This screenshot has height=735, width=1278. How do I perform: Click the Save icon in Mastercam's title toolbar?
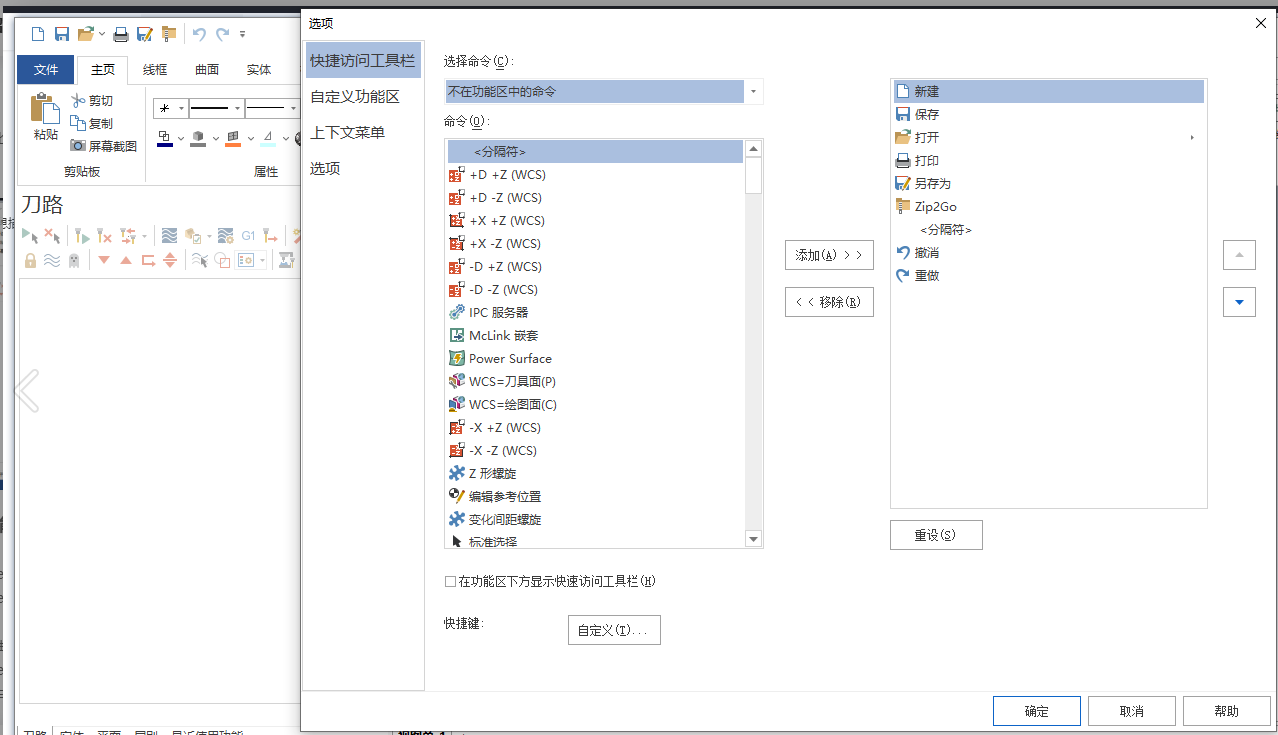[62, 34]
